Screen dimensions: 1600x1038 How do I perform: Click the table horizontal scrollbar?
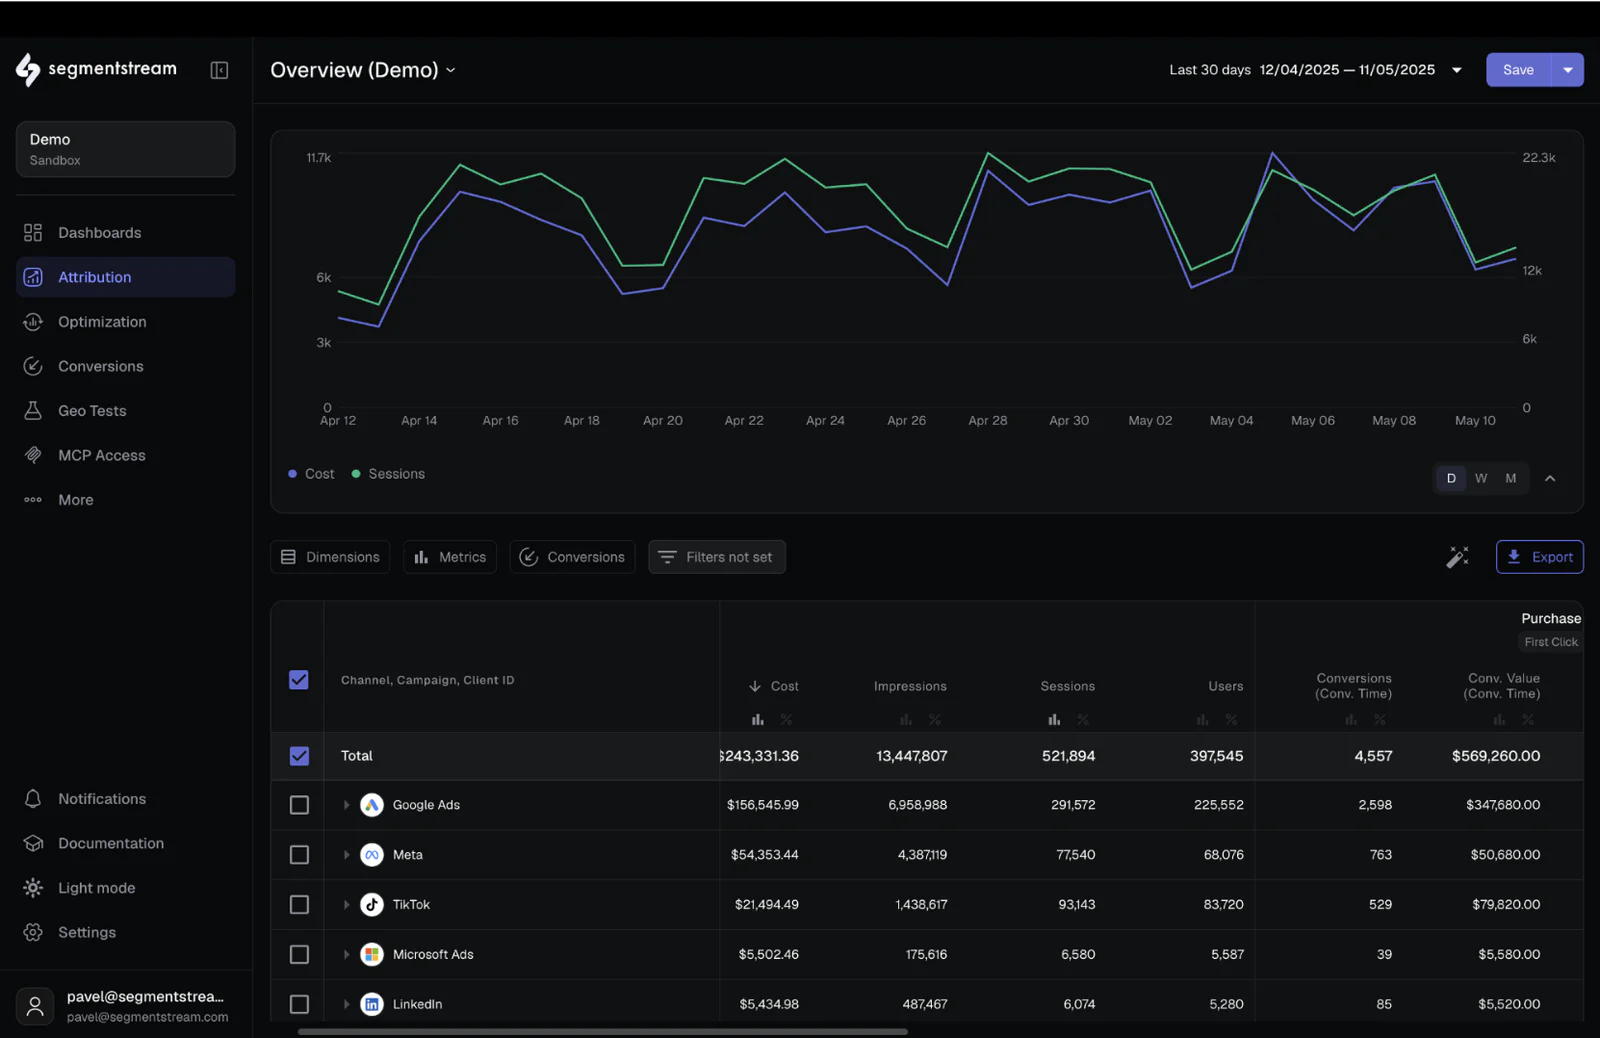click(603, 1031)
